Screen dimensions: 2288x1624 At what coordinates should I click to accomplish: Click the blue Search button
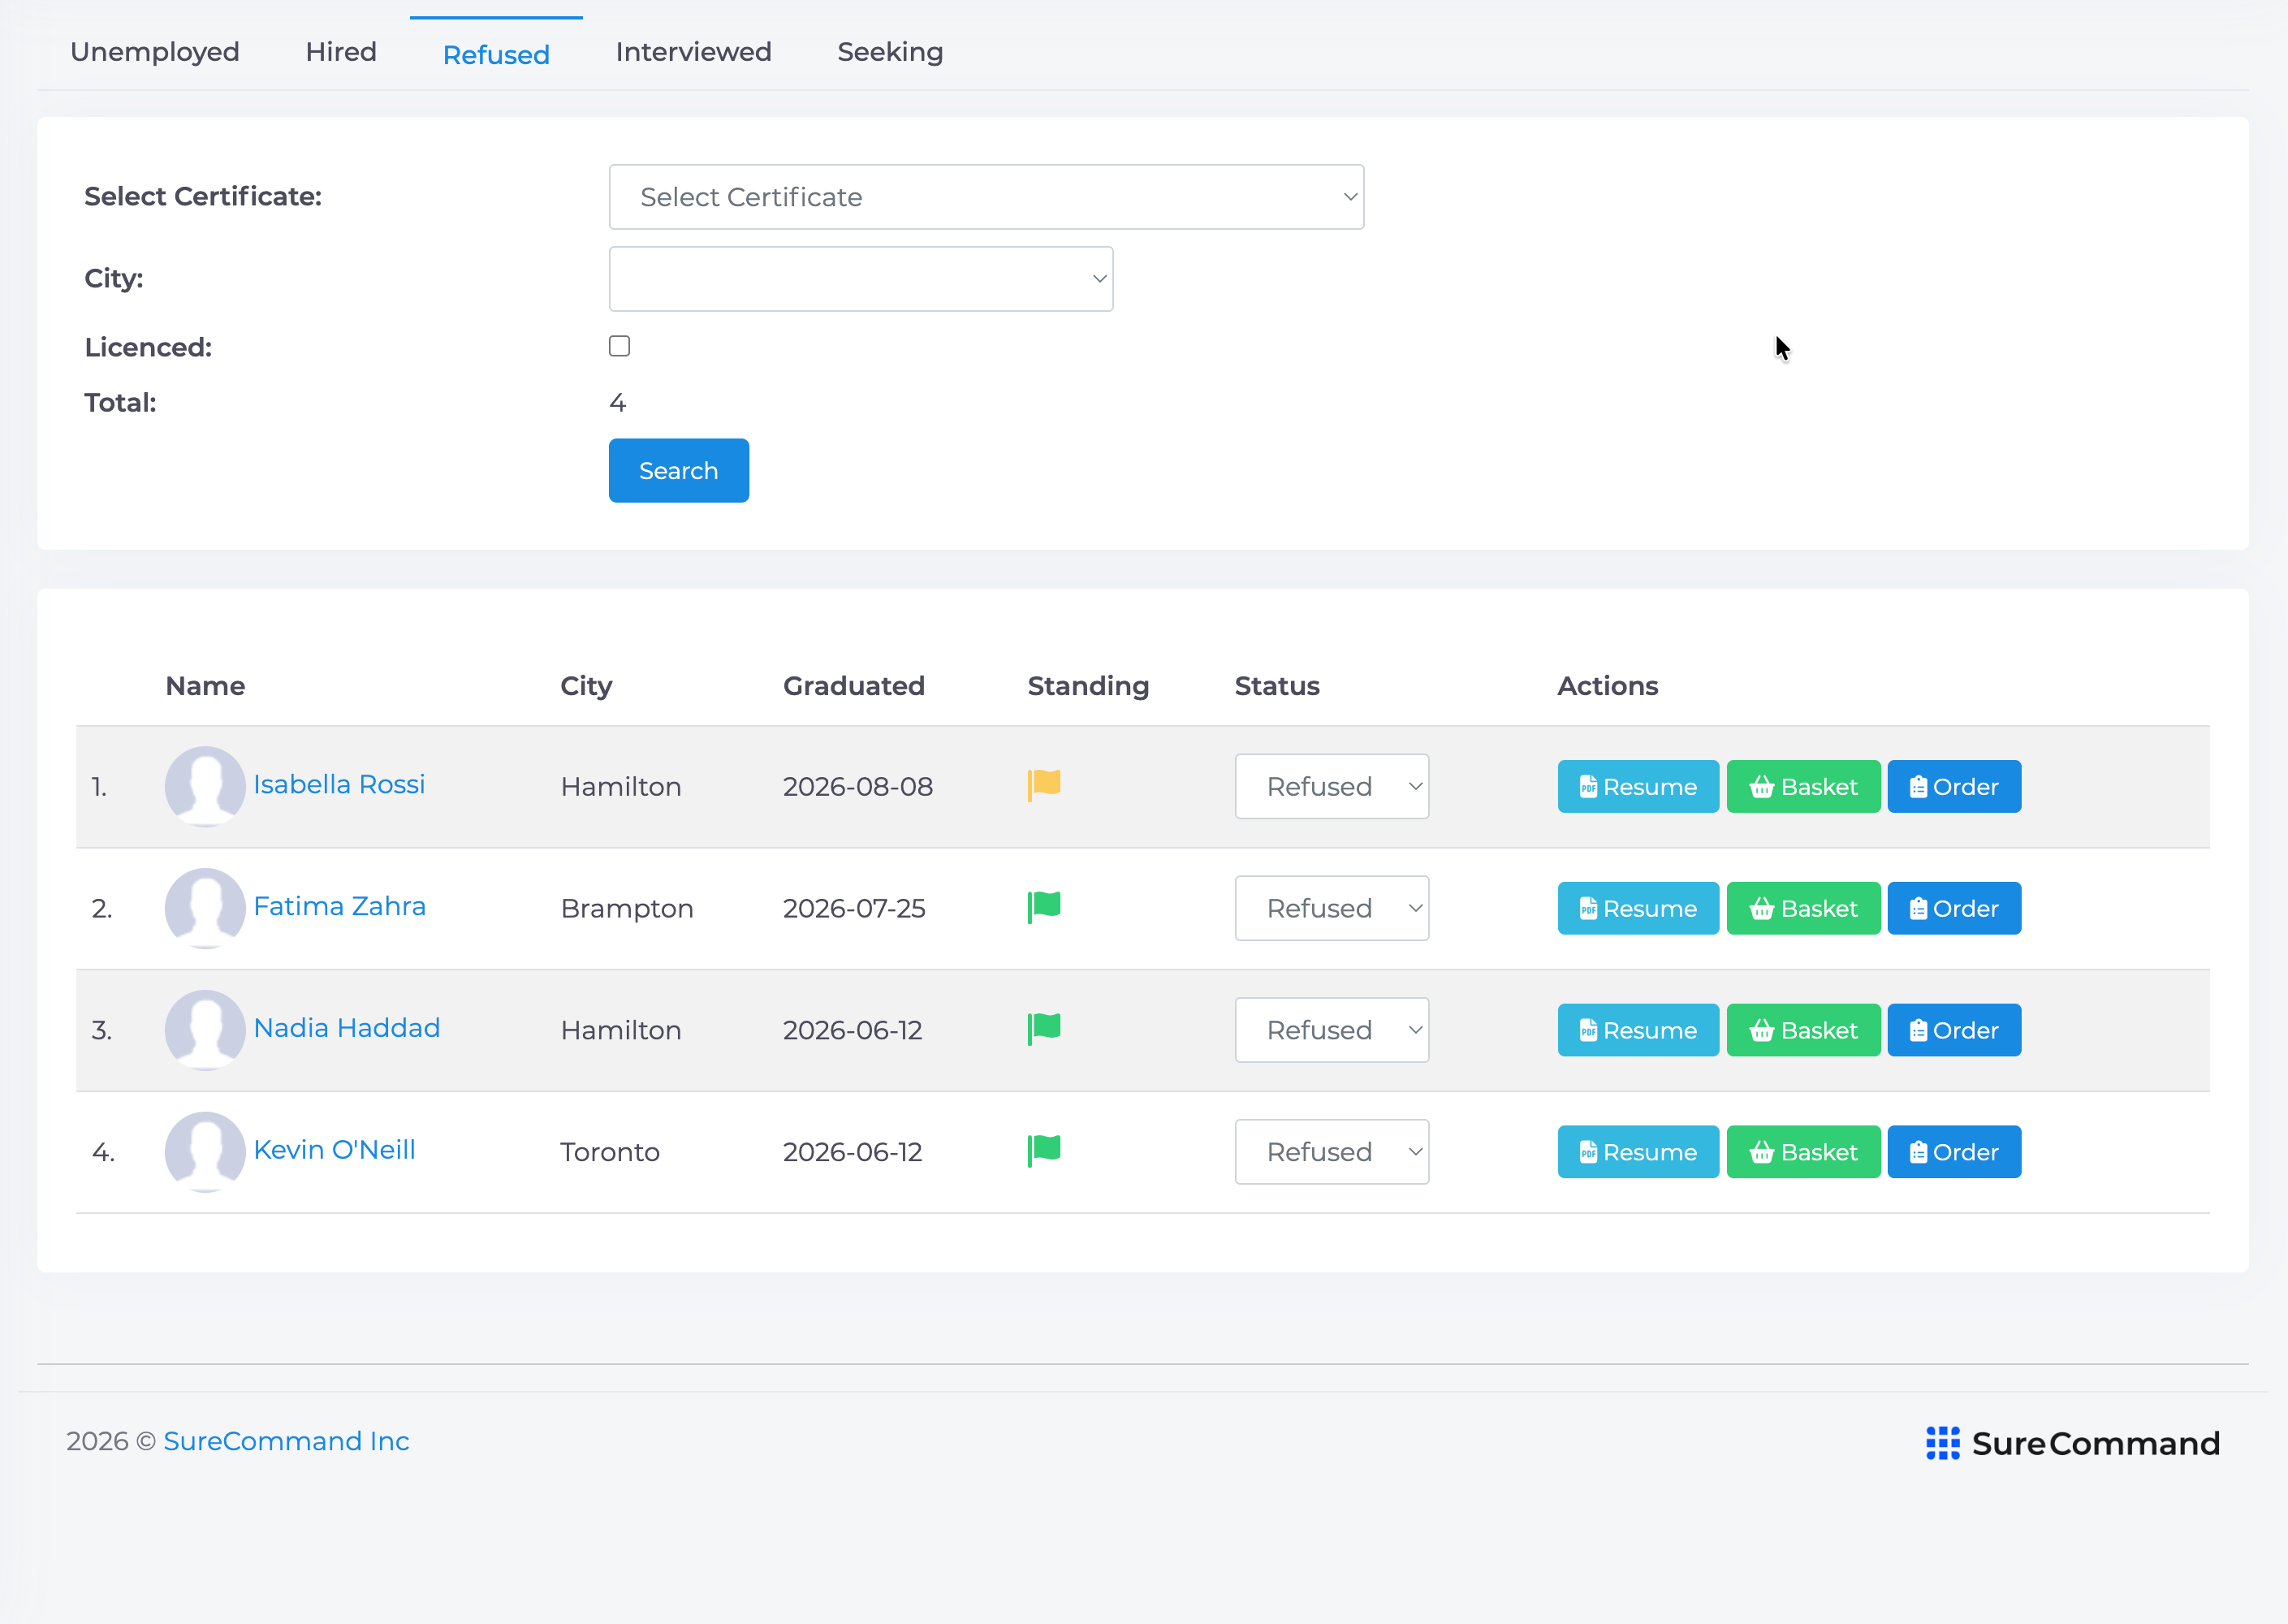point(678,471)
